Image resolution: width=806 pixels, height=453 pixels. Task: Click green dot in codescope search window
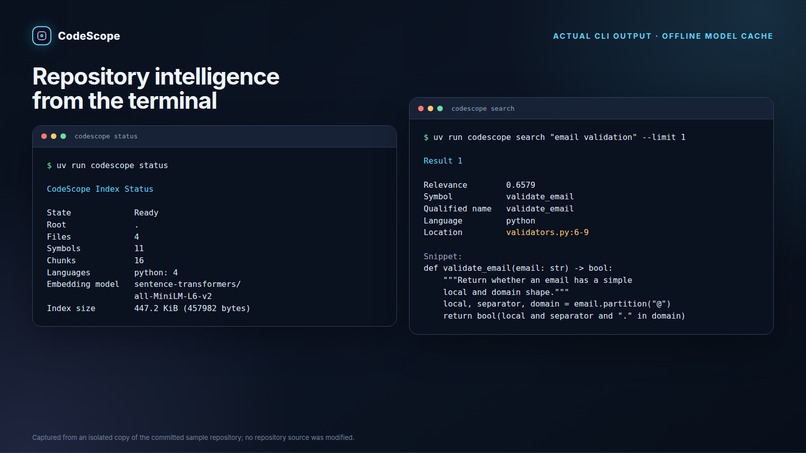(440, 108)
